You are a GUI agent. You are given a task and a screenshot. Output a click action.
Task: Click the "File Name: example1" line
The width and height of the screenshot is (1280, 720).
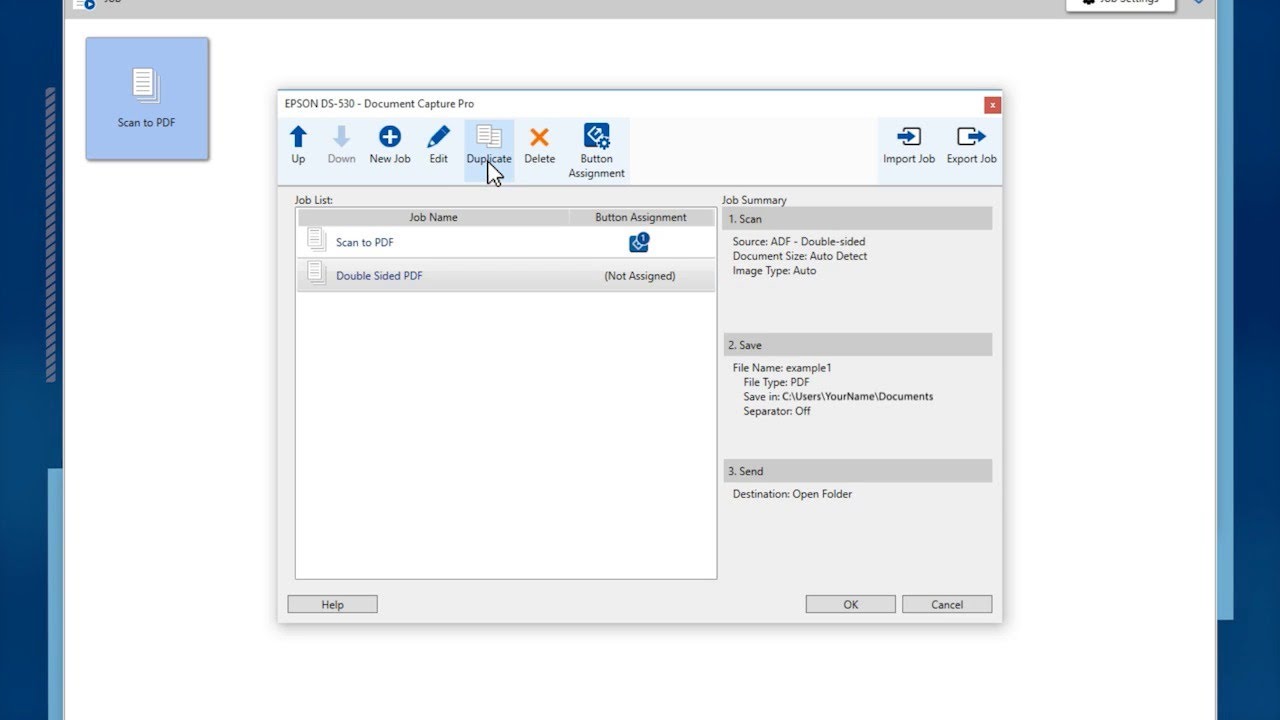pos(782,368)
